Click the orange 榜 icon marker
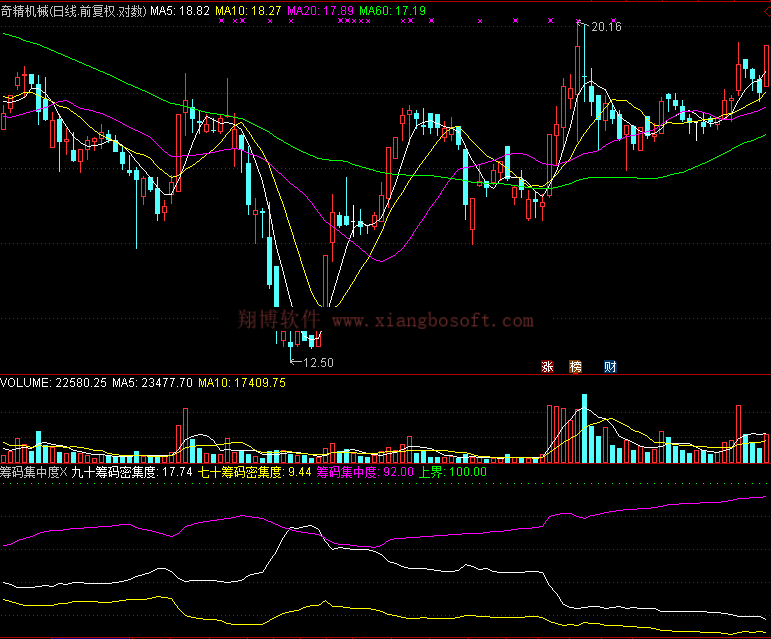Screen dimensions: 771x639 [575, 367]
